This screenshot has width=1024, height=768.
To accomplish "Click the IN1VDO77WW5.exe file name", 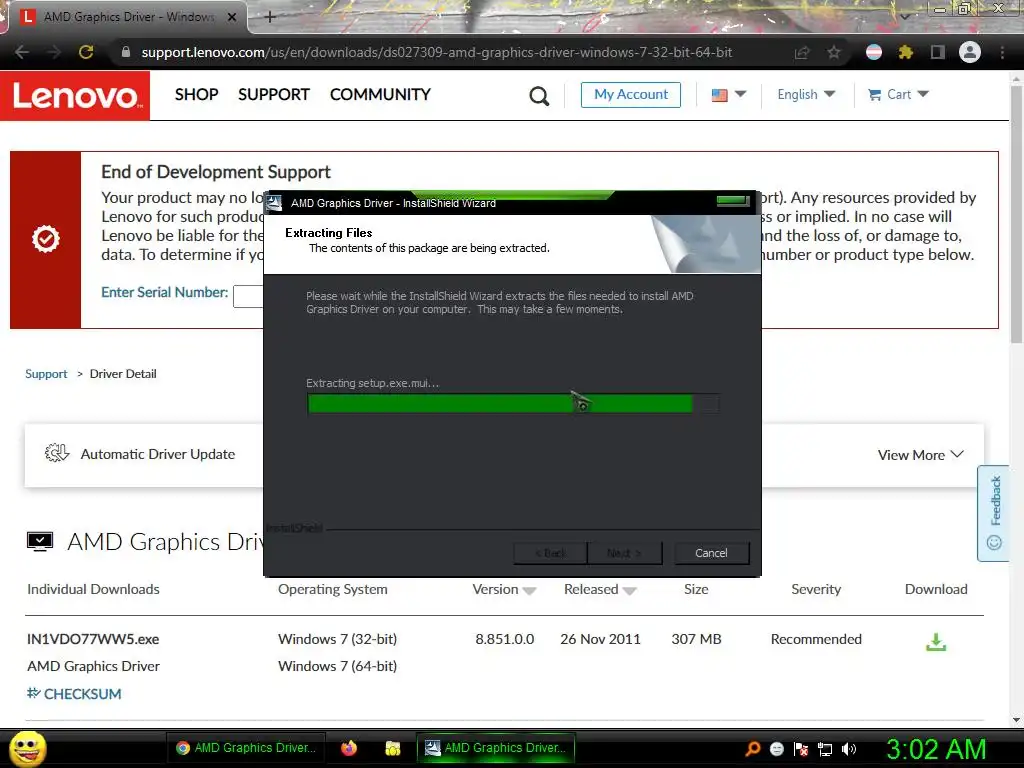I will [x=93, y=639].
